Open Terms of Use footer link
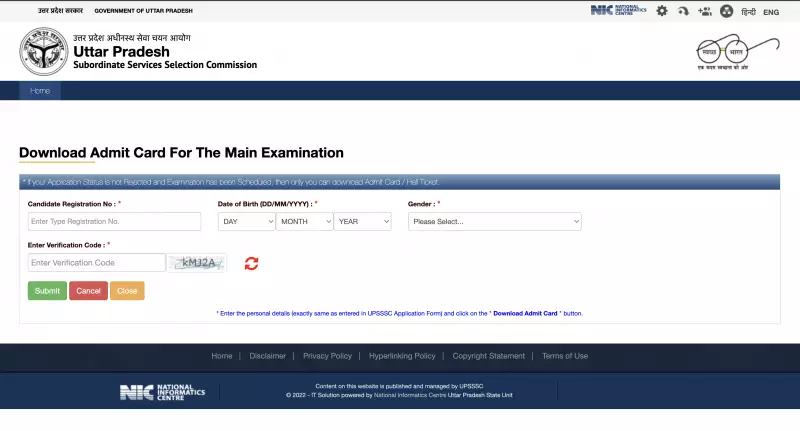This screenshot has width=800, height=431. pos(565,356)
